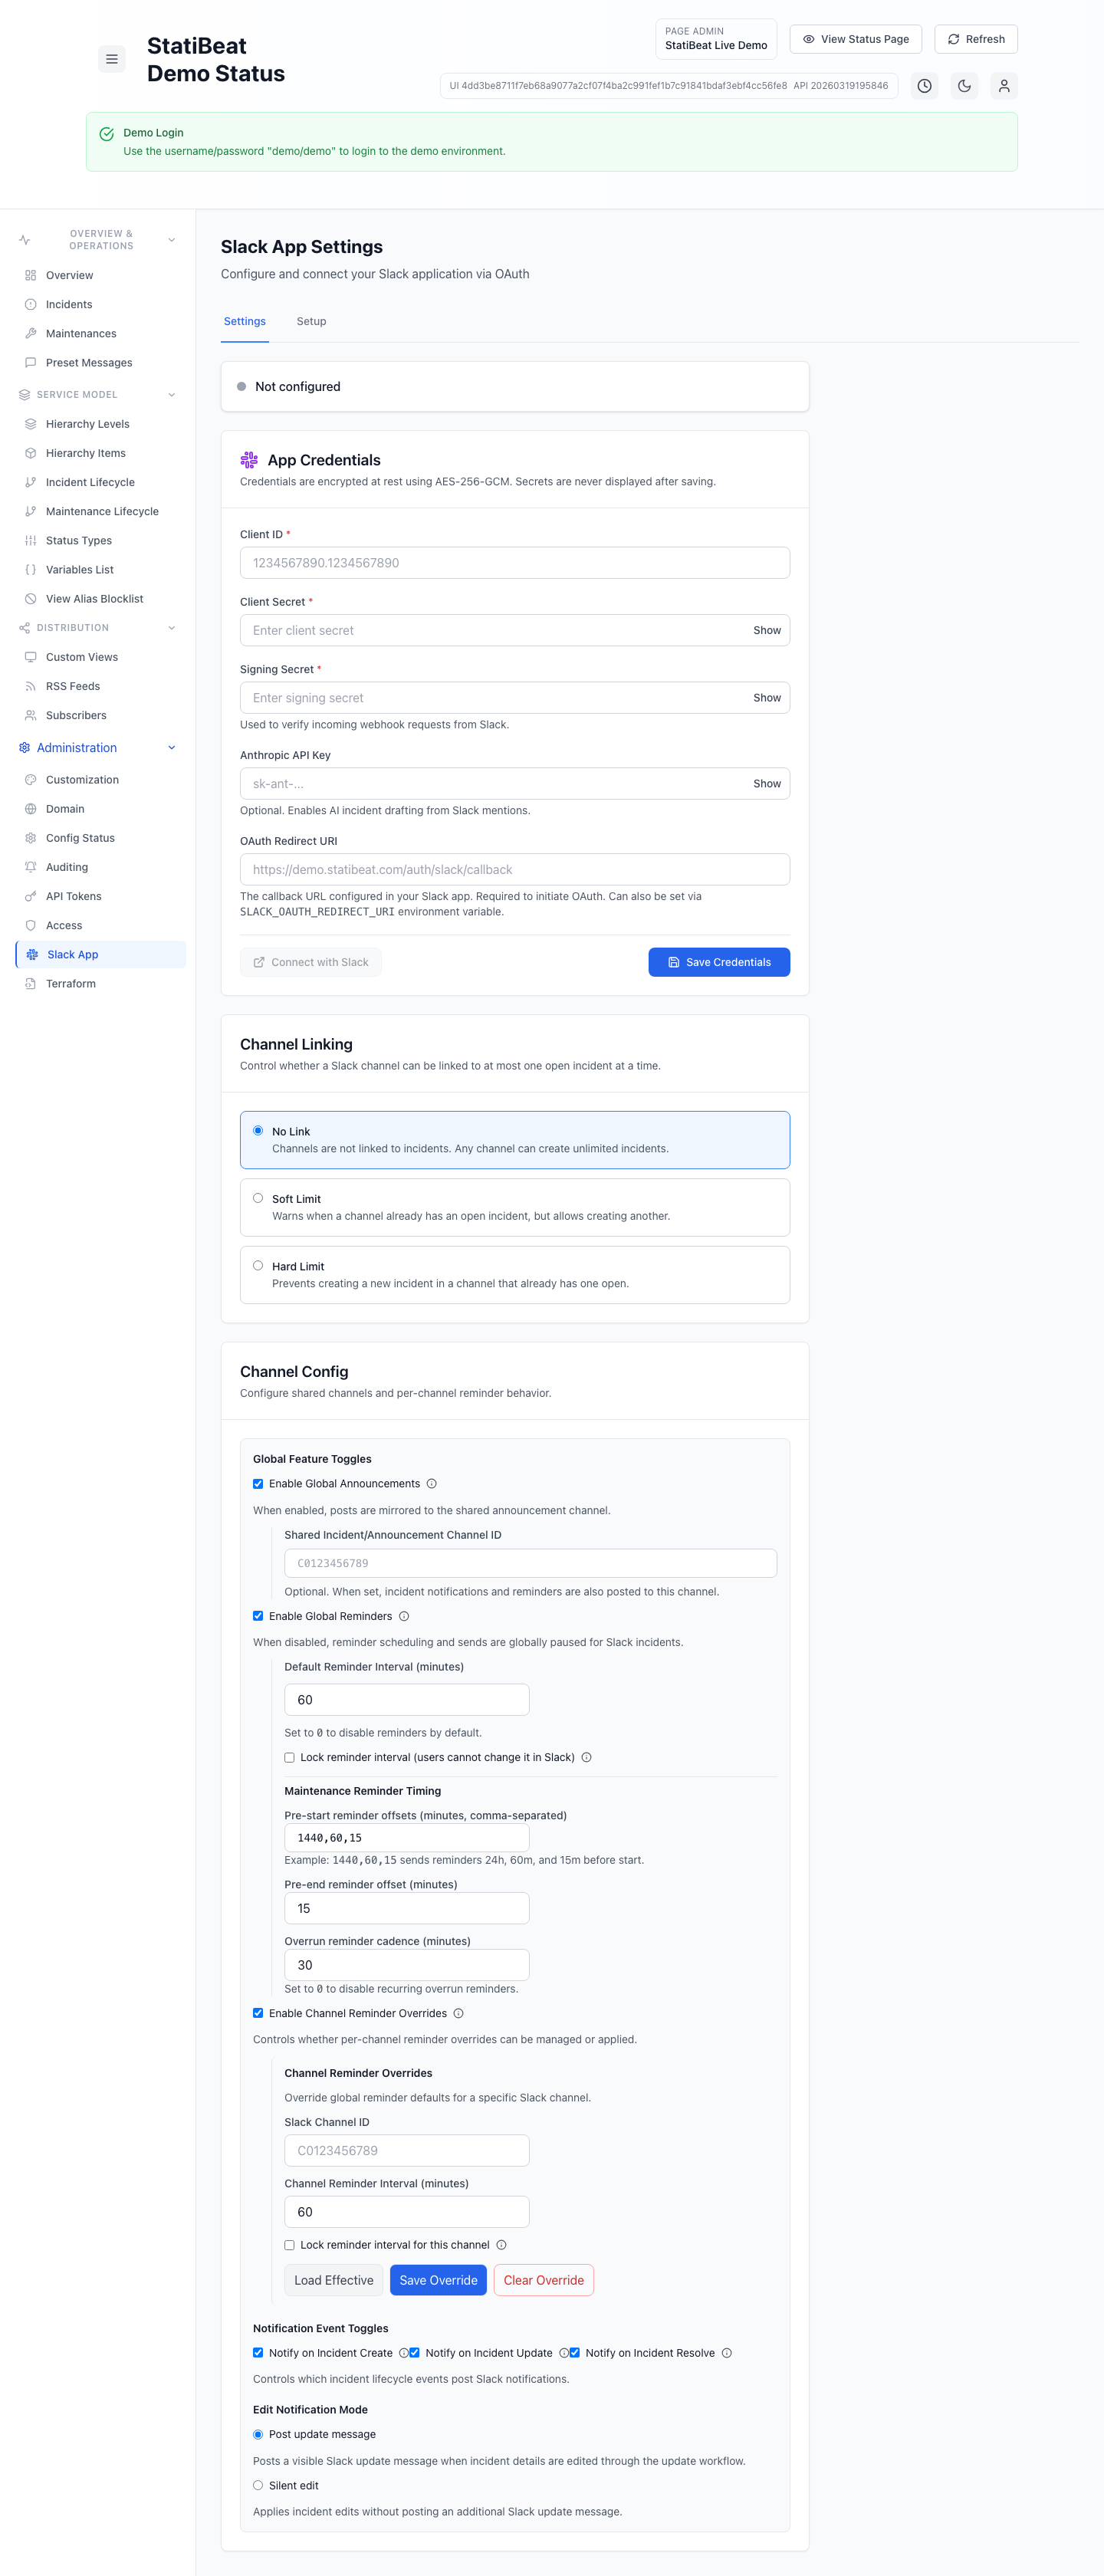Select the Soft Limit radio option
Image resolution: width=1104 pixels, height=2576 pixels.
258,1197
